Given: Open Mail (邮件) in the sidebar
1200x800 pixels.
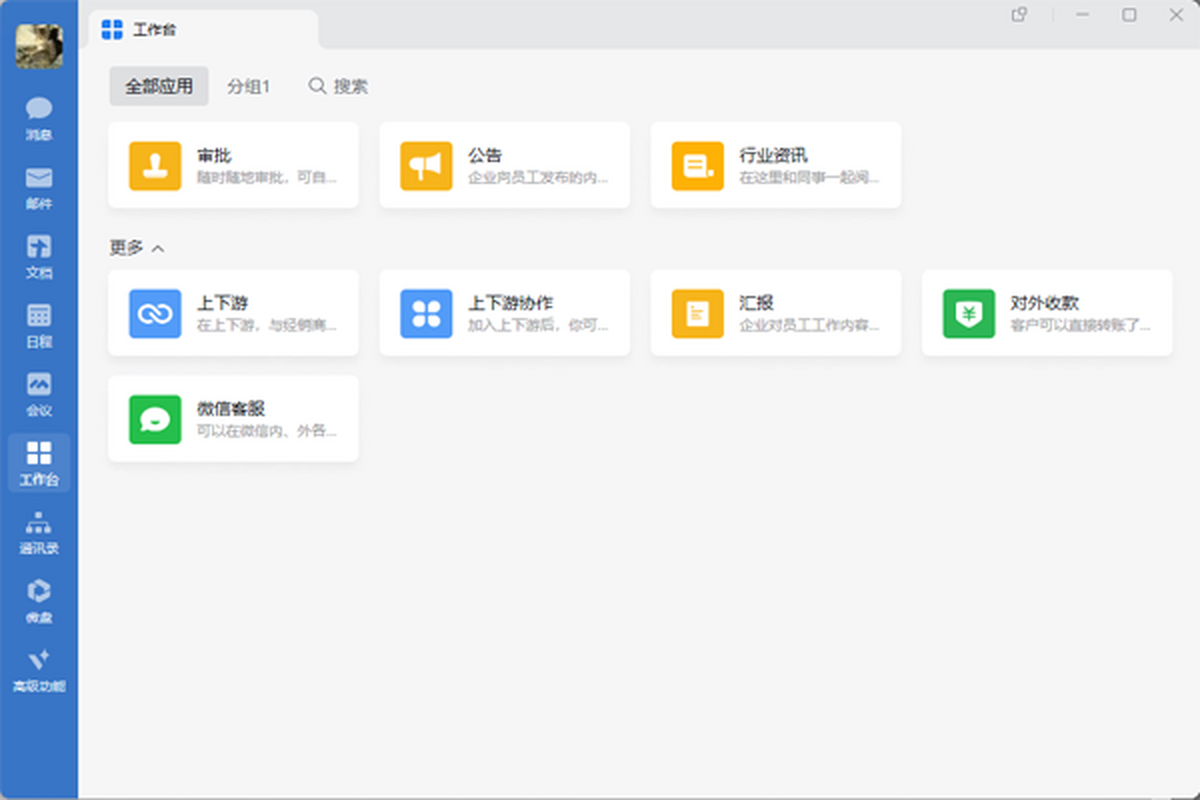Looking at the screenshot, I should tap(39, 188).
